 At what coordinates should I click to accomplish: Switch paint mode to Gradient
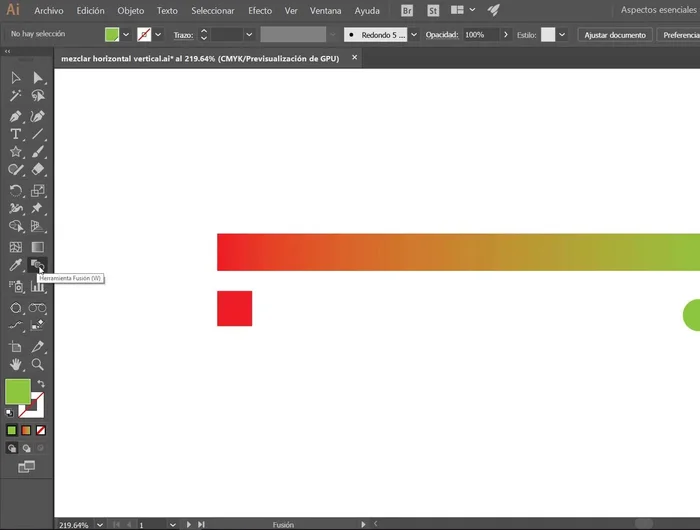[x=26, y=430]
